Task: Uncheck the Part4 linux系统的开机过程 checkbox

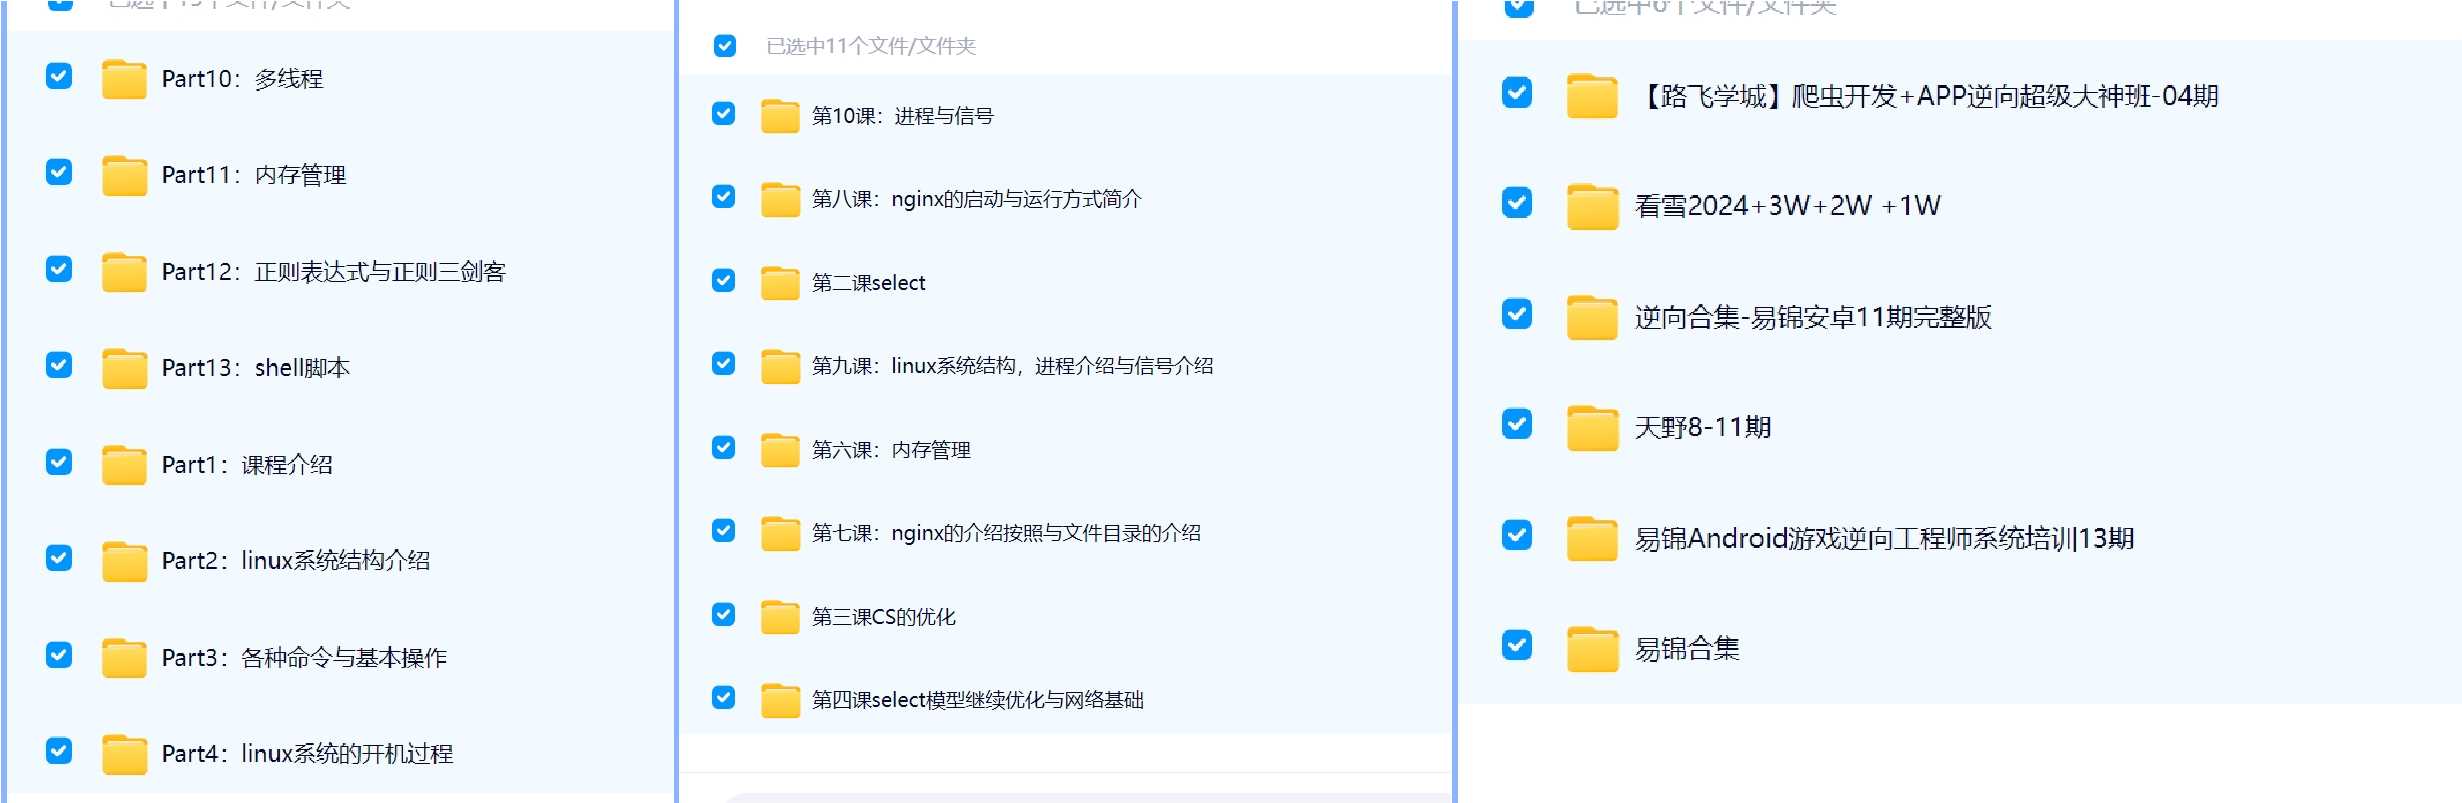Action: pos(59,751)
